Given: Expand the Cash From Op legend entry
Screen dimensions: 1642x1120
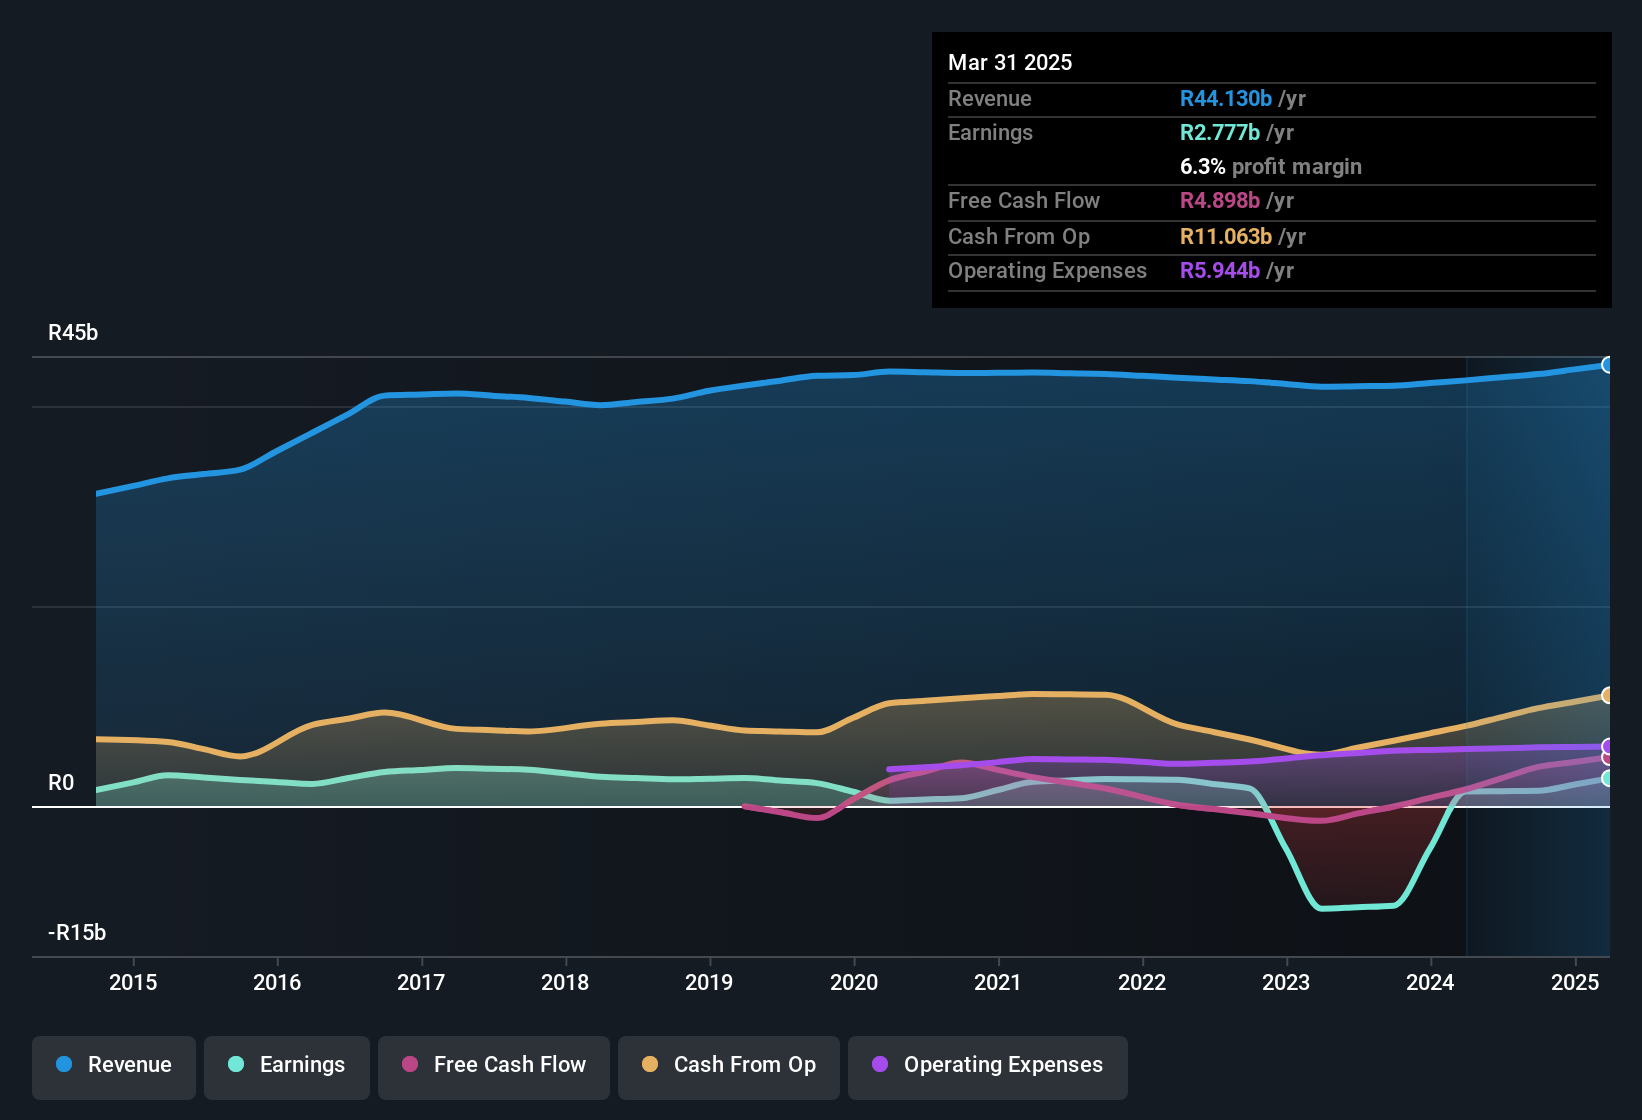Looking at the screenshot, I should pos(728,1065).
